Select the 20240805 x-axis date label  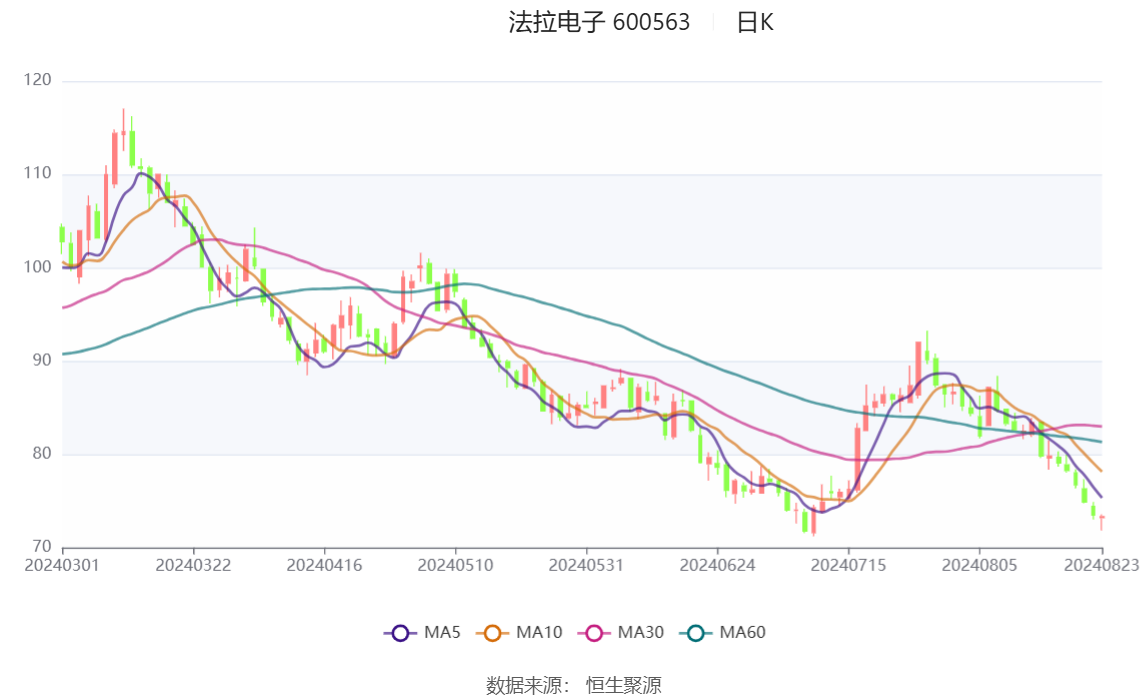point(980,566)
